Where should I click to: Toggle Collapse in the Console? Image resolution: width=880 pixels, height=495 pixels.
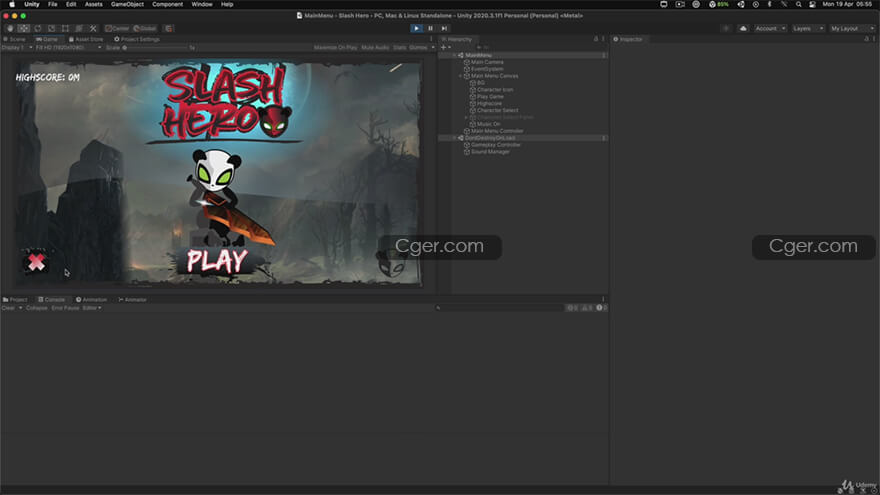36,308
